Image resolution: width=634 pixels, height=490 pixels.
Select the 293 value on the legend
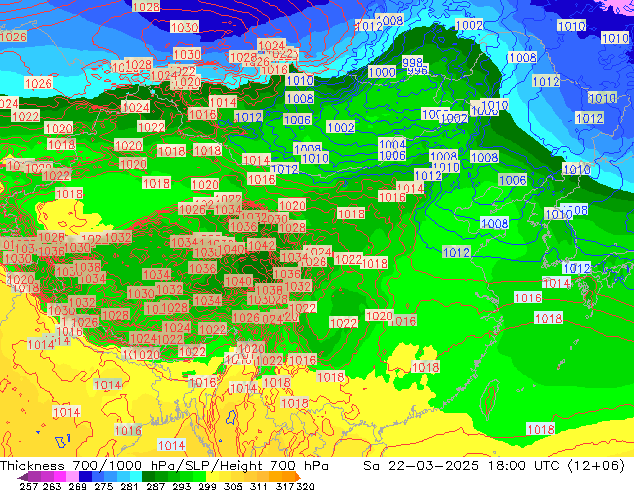182,486
